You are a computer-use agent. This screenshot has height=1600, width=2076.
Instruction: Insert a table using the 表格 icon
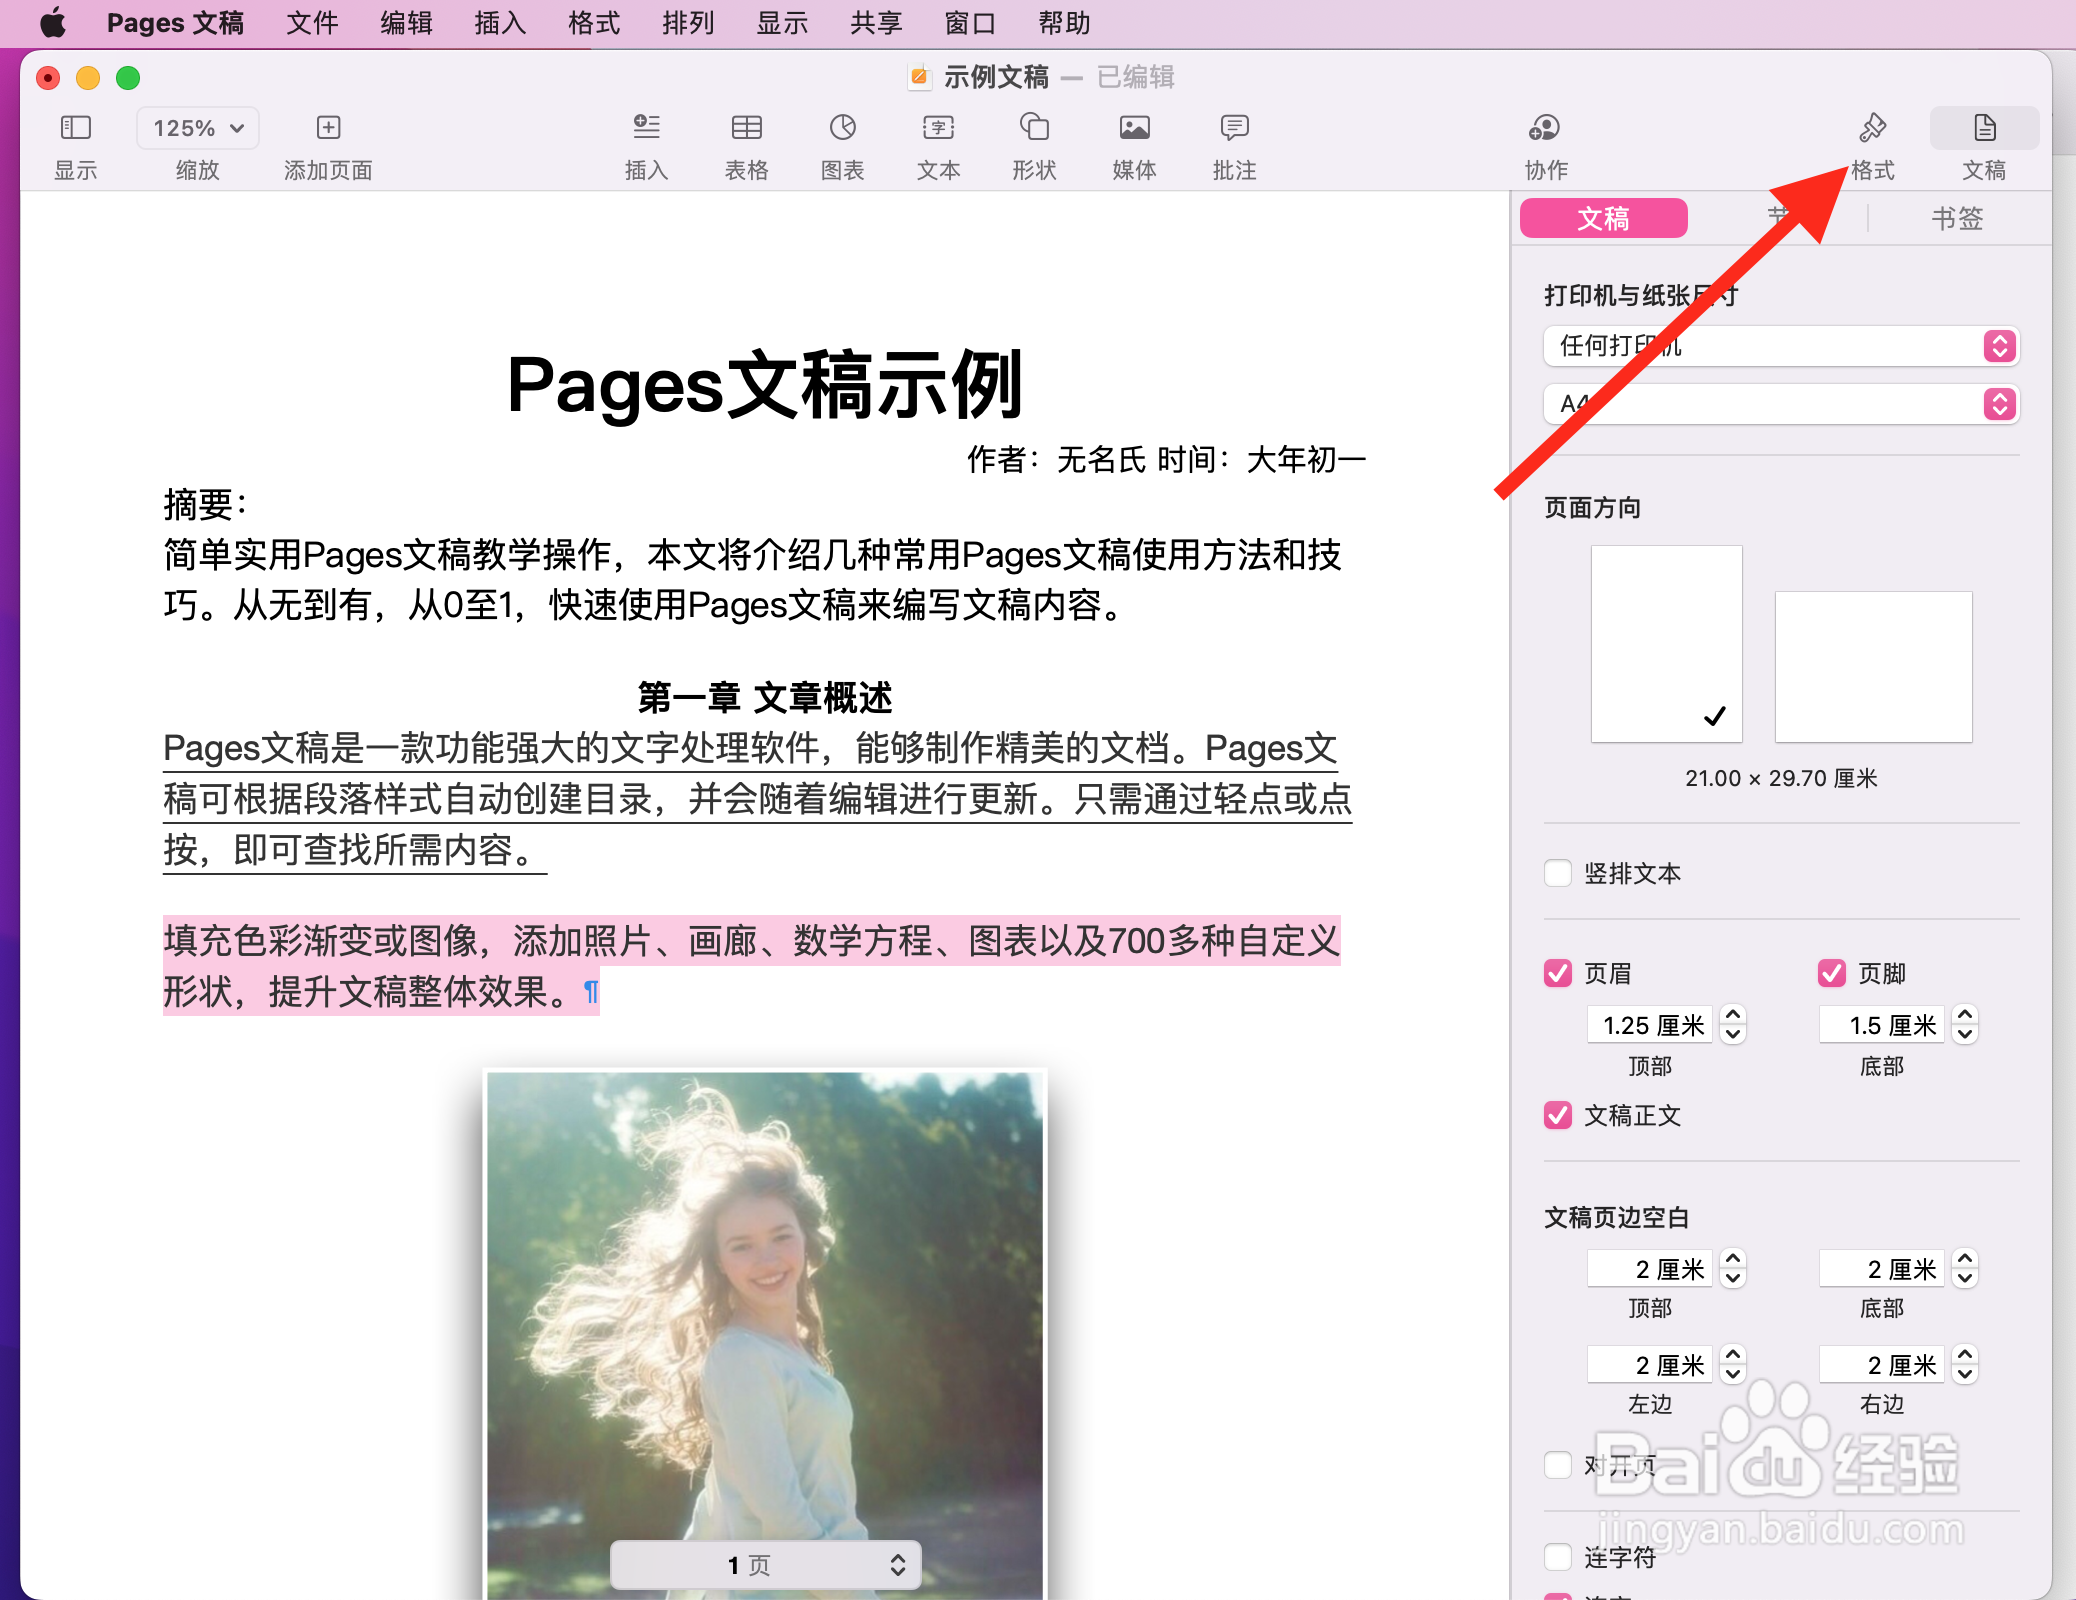point(746,128)
